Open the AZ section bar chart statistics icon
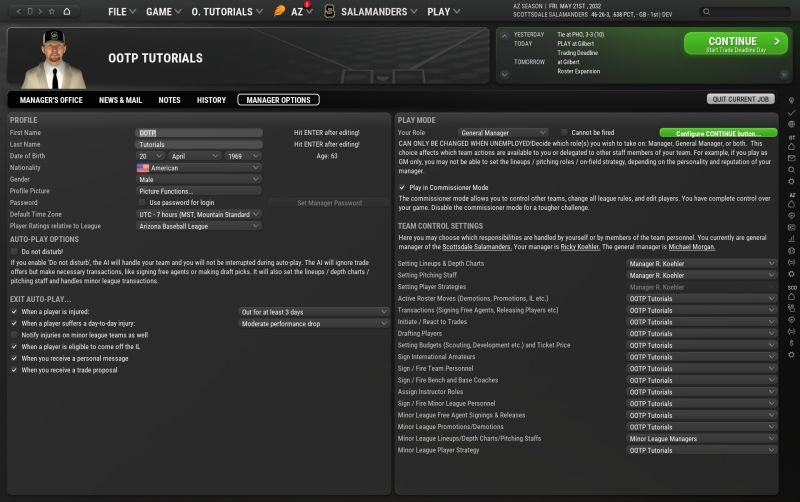Viewport: 800px width, 502px height. pyautogui.click(x=791, y=239)
